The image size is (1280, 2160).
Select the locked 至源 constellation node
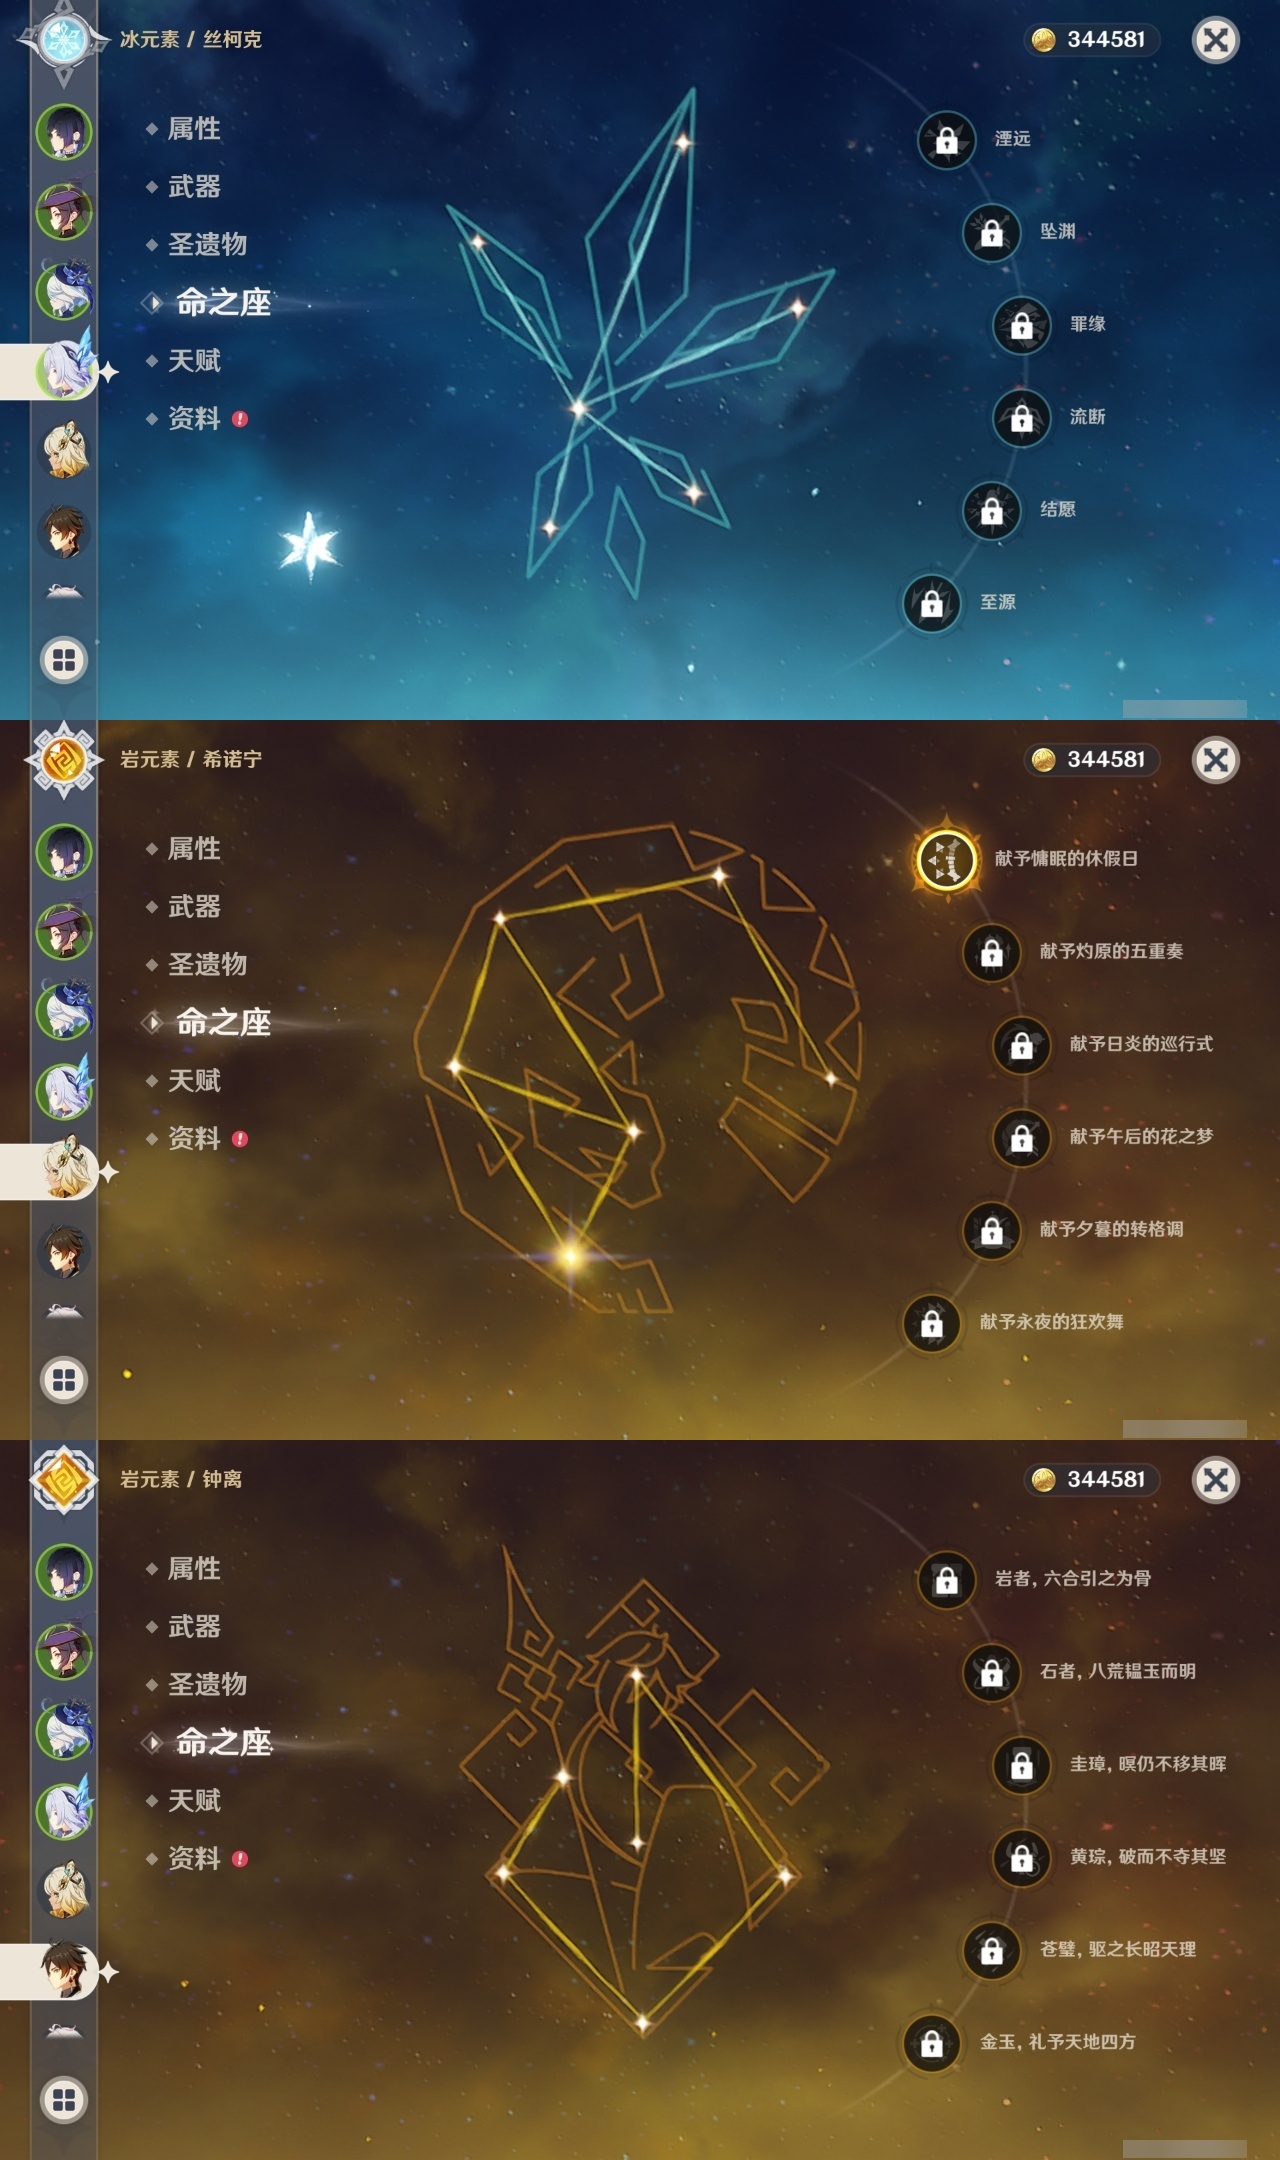click(931, 603)
